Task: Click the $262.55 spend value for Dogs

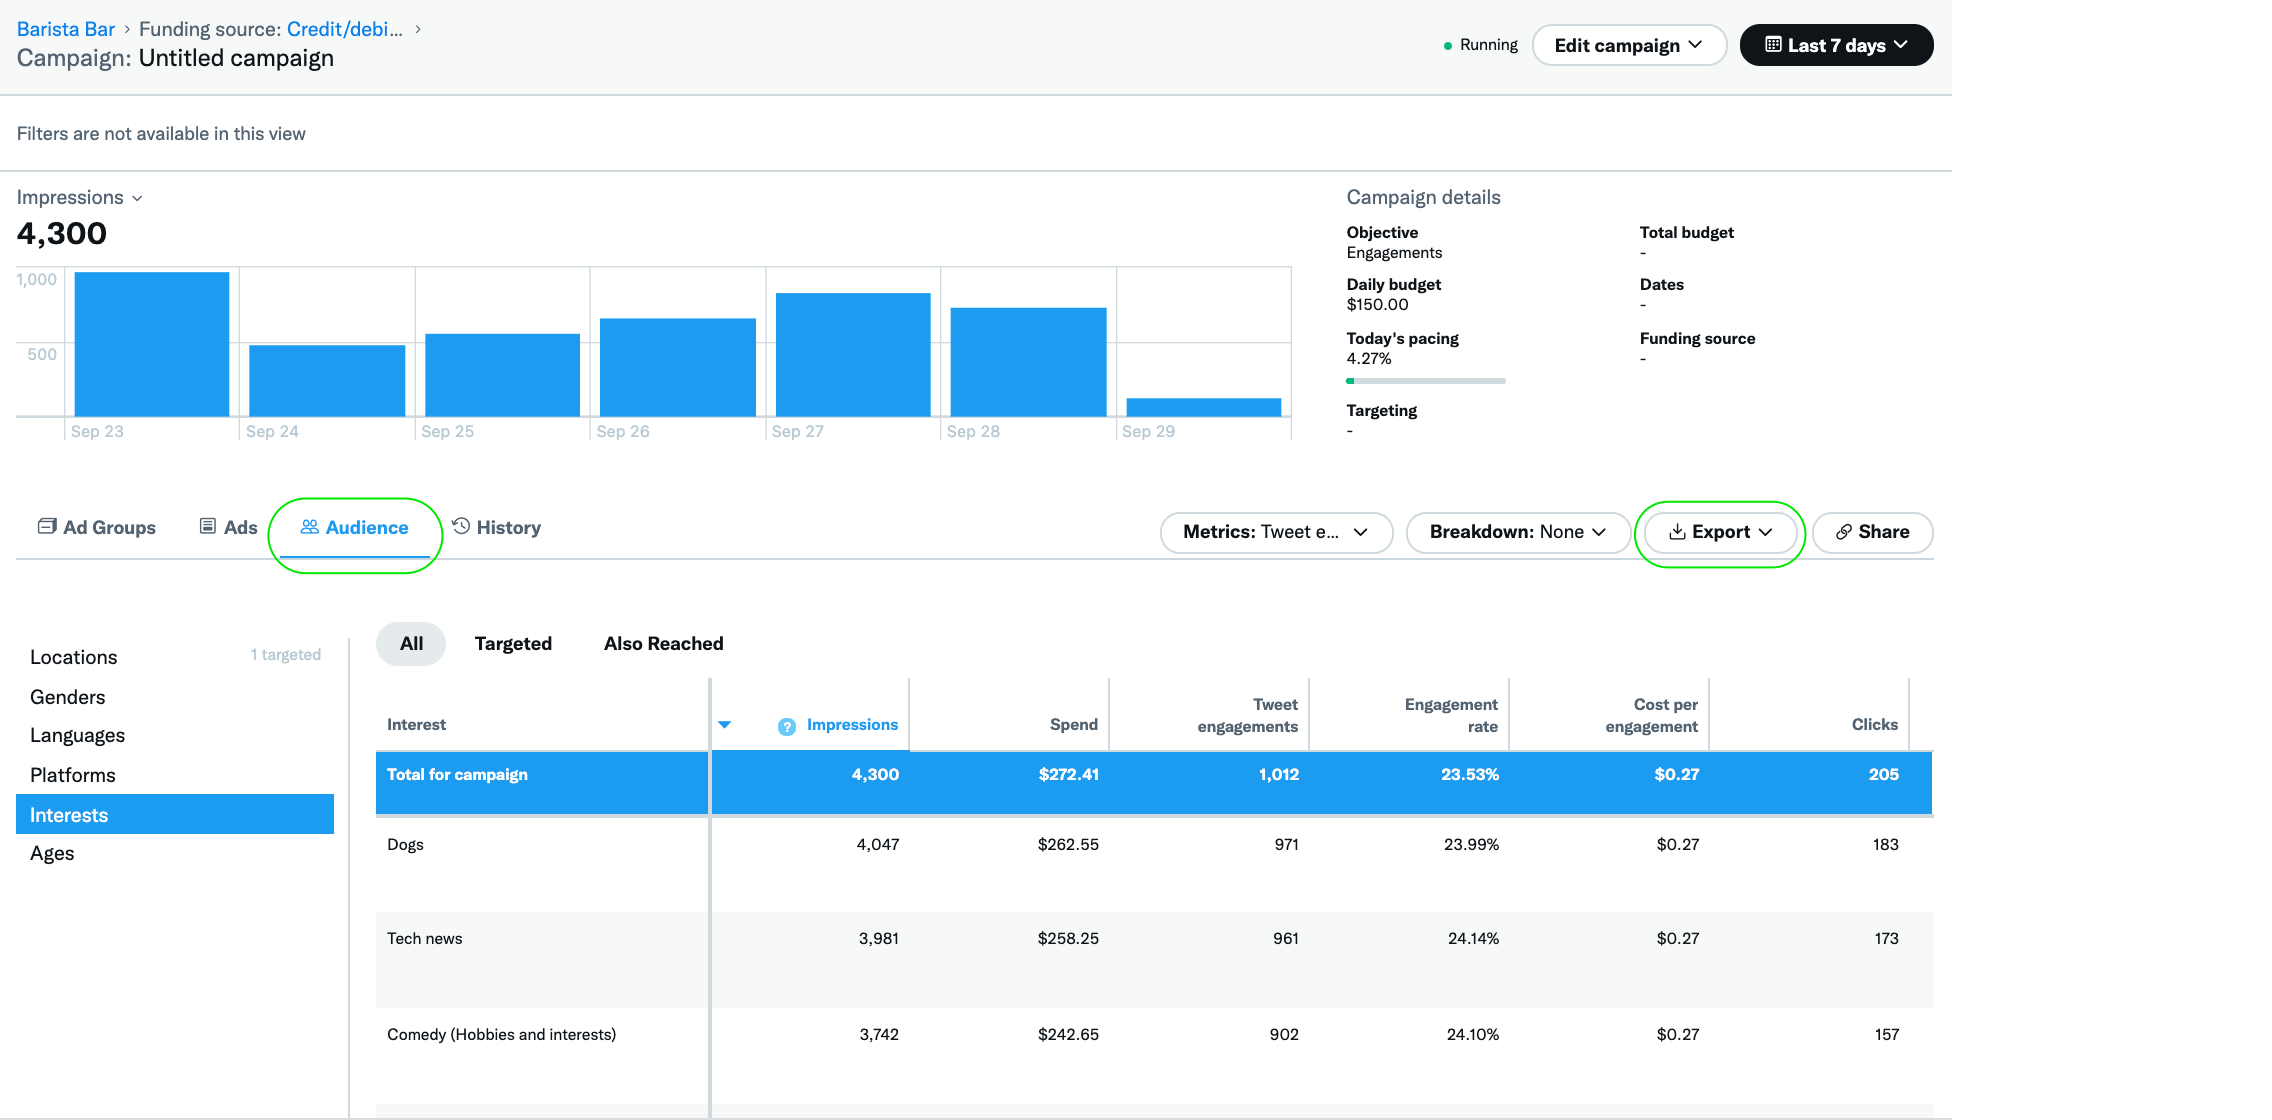Action: coord(1068,845)
